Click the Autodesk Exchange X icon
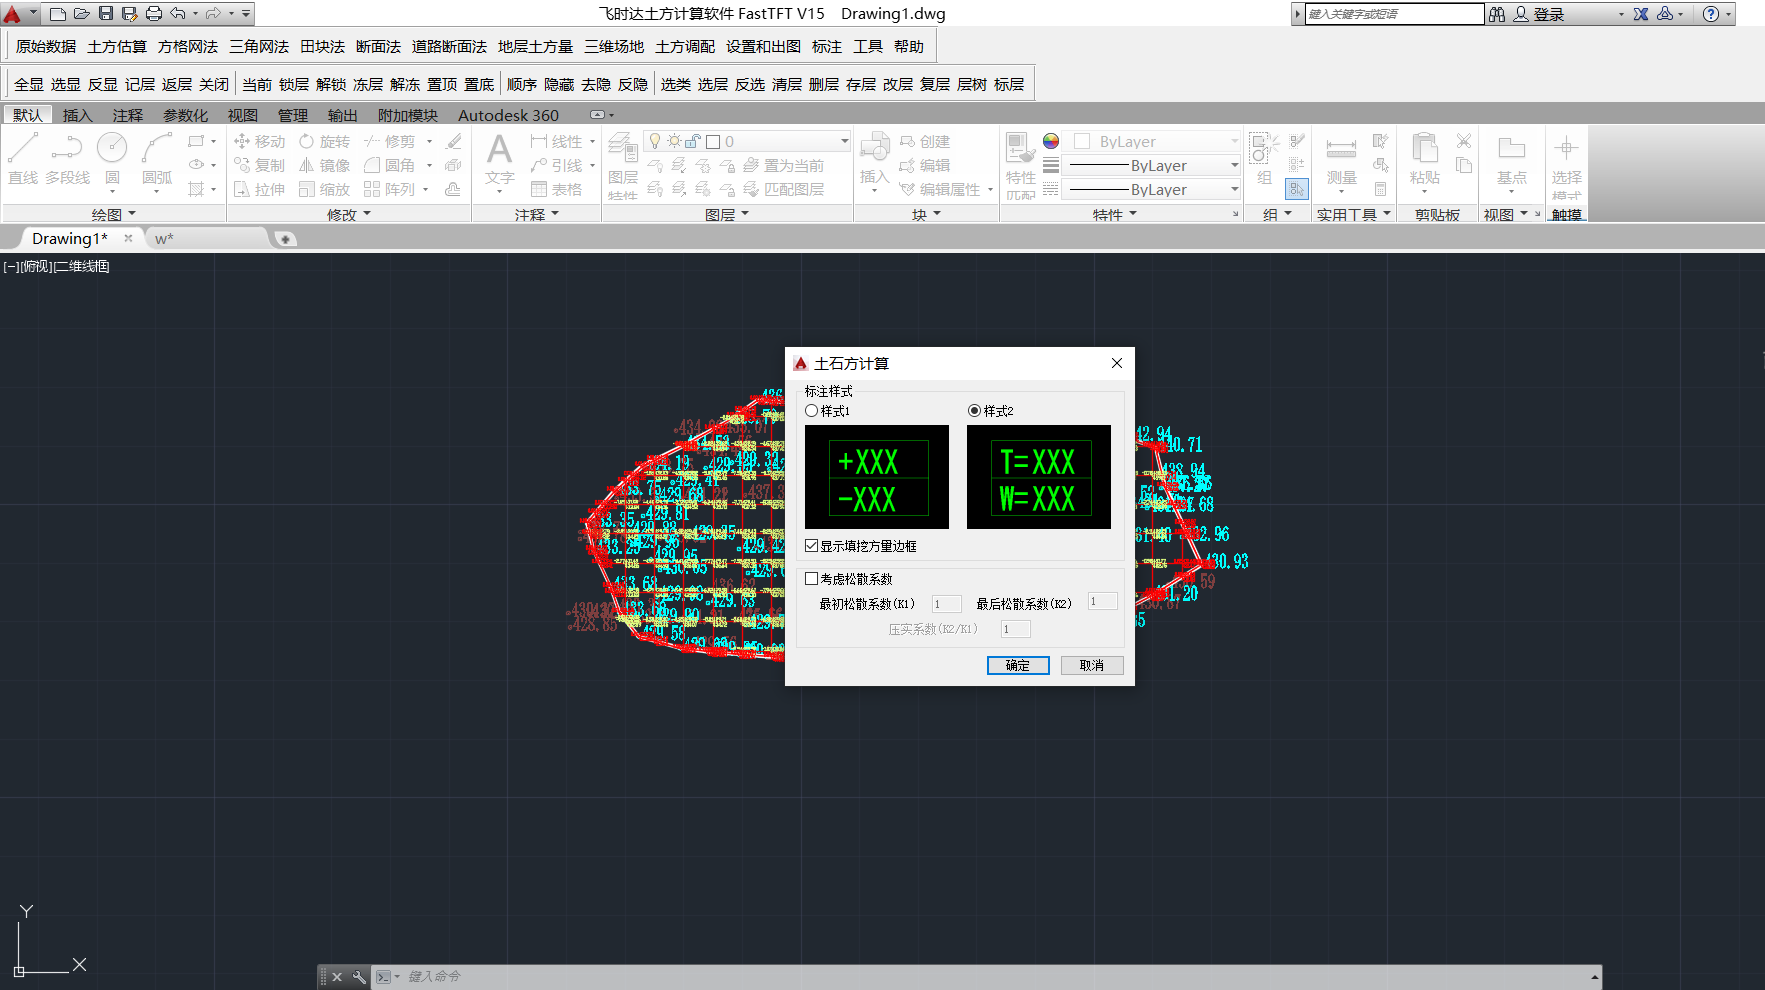The image size is (1765, 990). 1641,14
